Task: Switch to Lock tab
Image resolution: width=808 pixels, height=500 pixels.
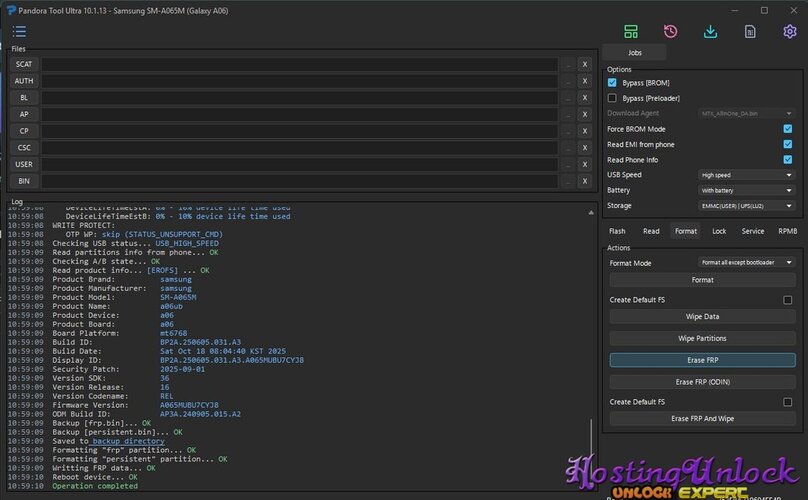Action: coord(719,231)
